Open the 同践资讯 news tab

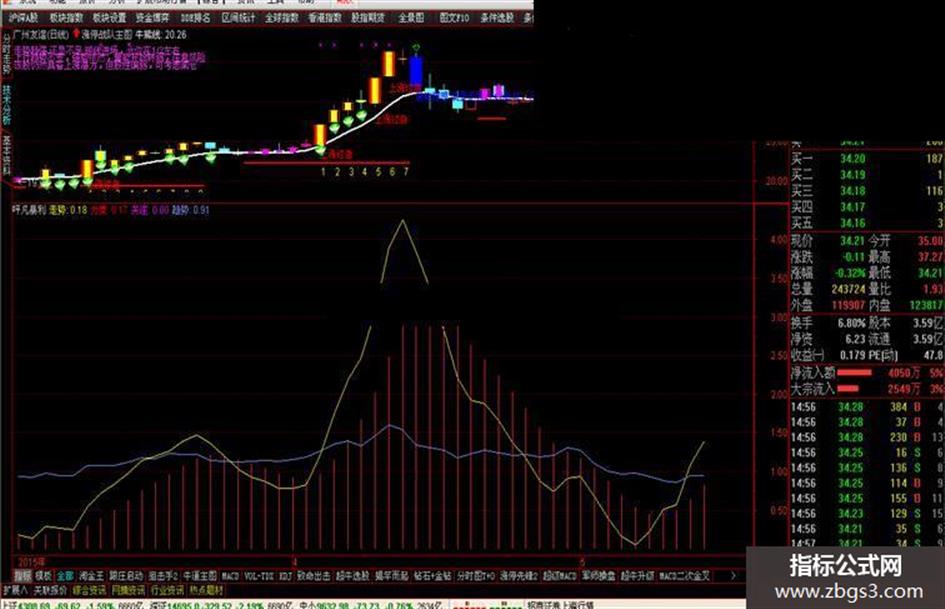coord(128,590)
